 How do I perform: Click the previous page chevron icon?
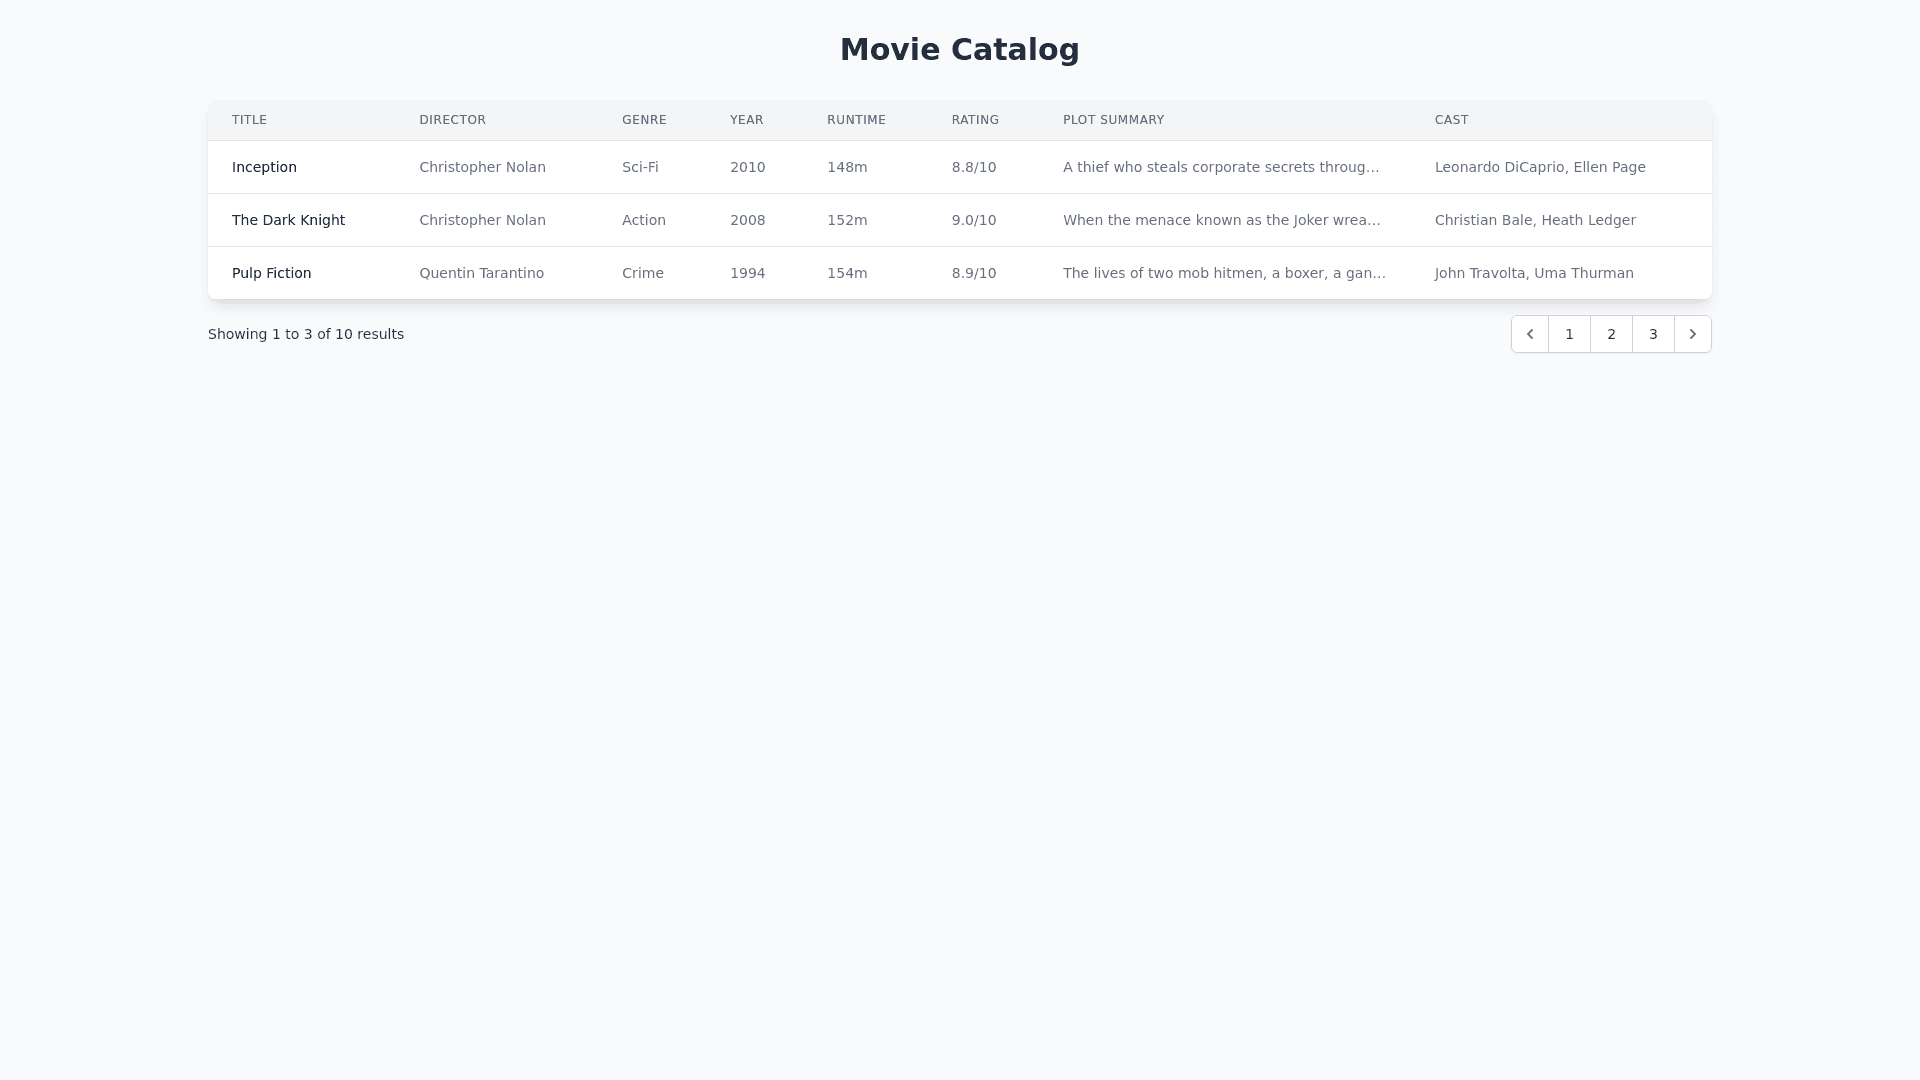[1530, 334]
